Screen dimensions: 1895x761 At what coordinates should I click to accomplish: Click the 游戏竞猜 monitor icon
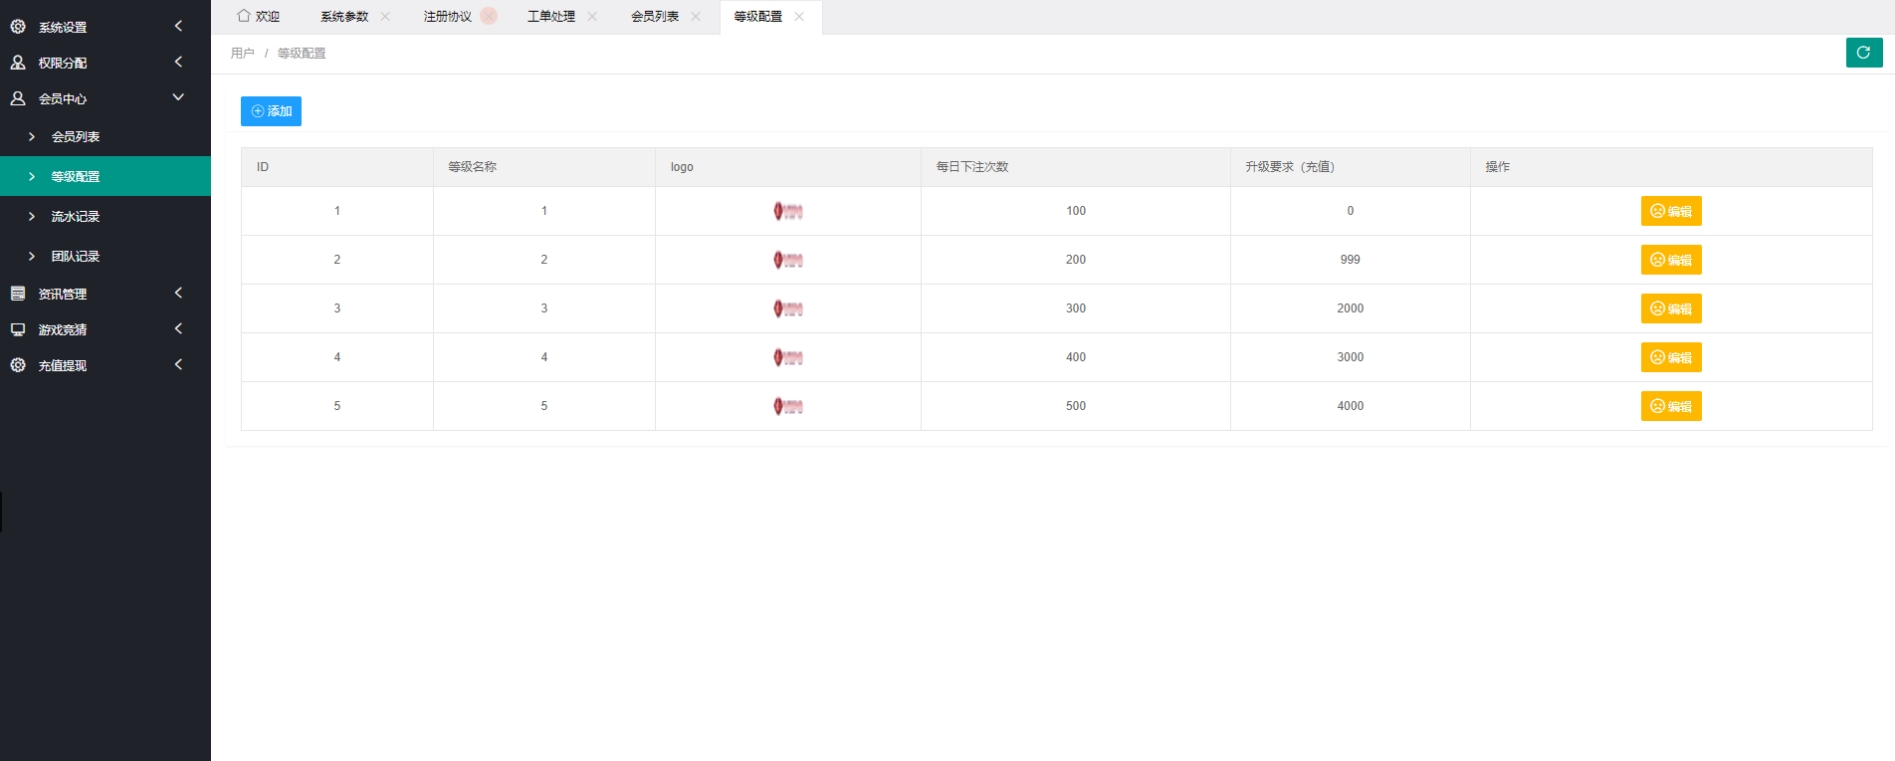[x=18, y=330]
